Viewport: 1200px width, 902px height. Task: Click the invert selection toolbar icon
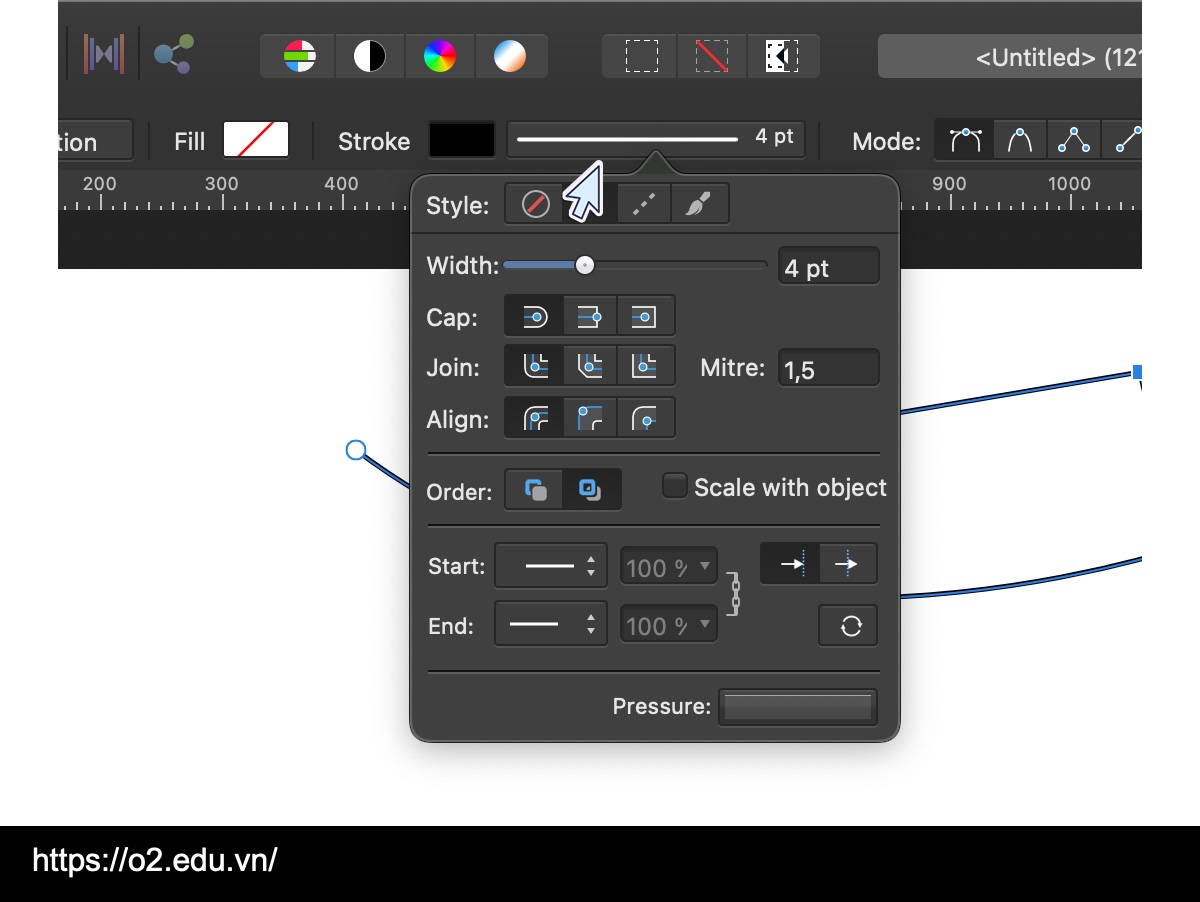782,56
